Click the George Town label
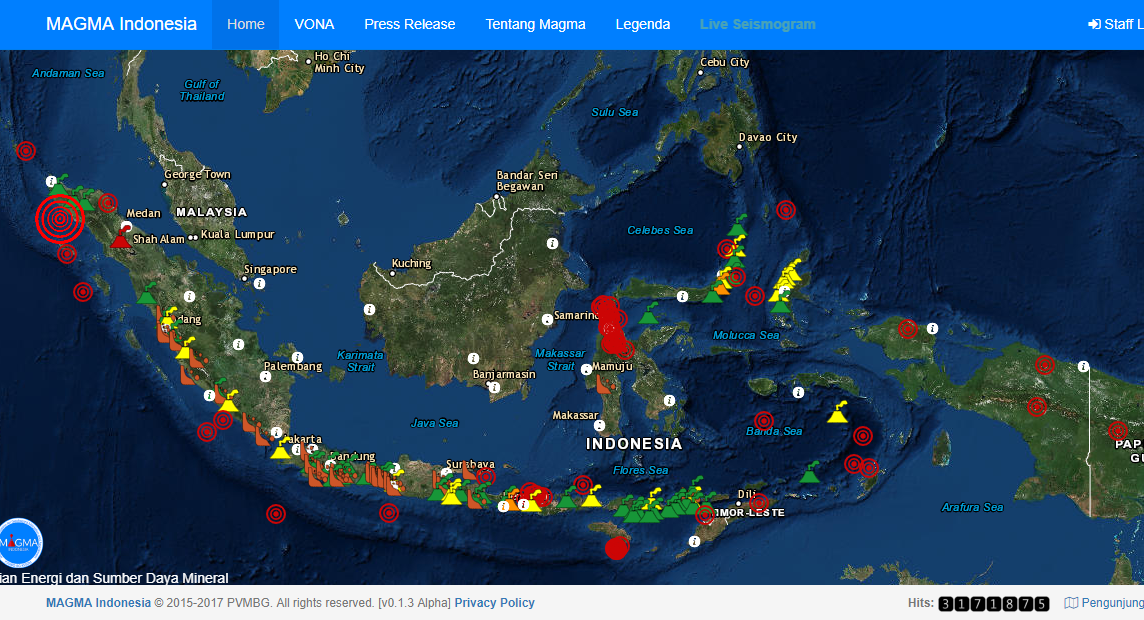Screen dimensions: 1144x620 point(197,174)
